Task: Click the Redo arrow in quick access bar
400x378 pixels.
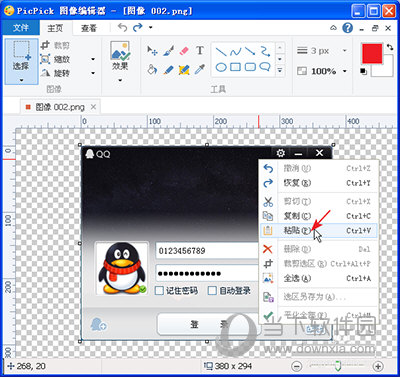Action: click(138, 27)
